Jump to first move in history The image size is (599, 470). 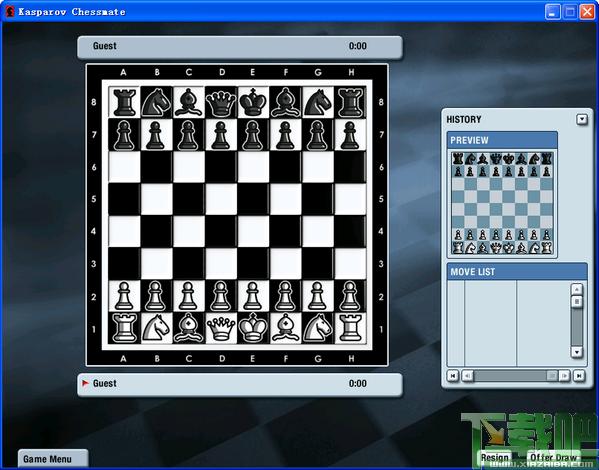(x=453, y=376)
